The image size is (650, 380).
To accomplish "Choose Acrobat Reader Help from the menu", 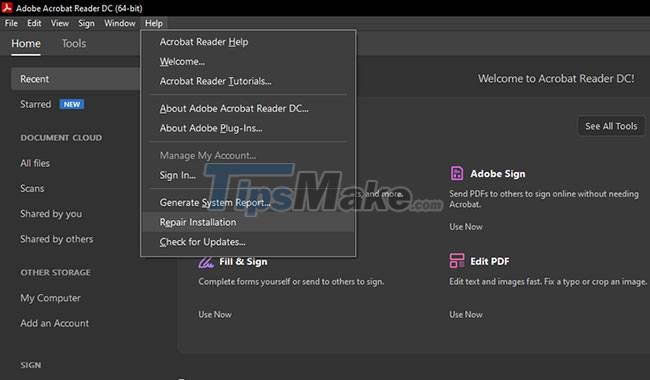I will [248, 42].
